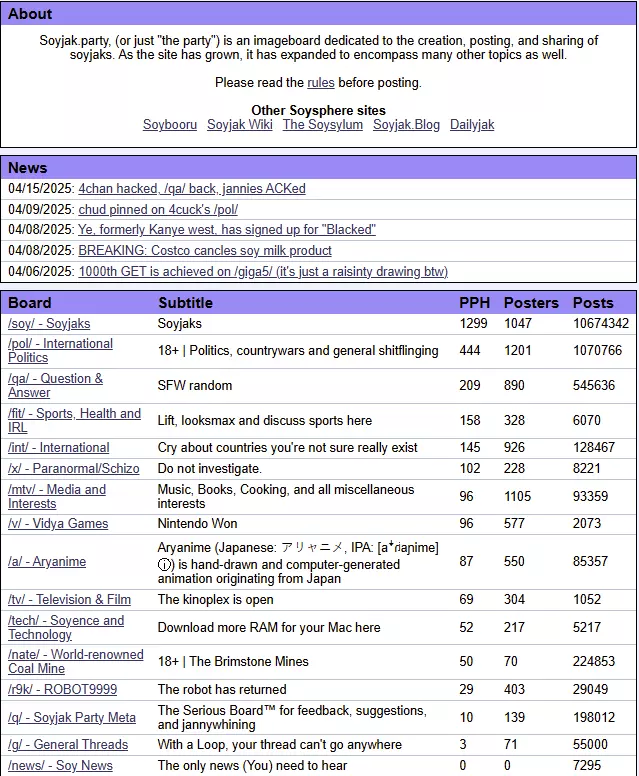Click the Subtitle column header

pos(185,303)
